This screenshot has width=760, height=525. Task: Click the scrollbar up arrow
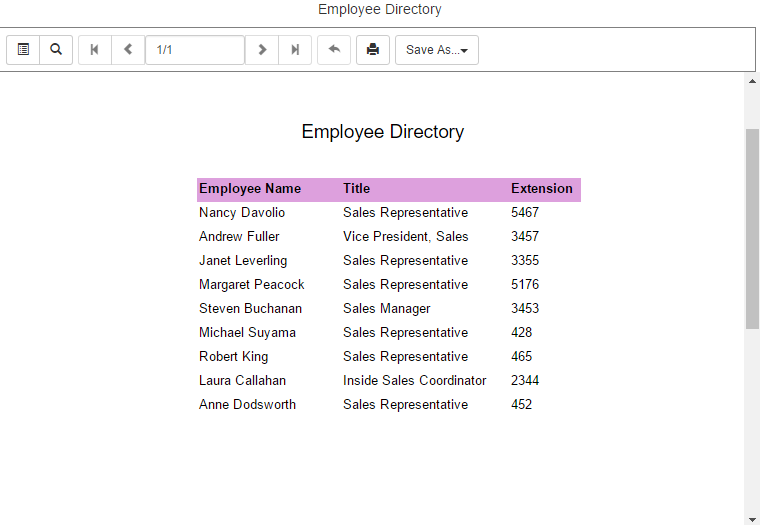pyautogui.click(x=752, y=81)
